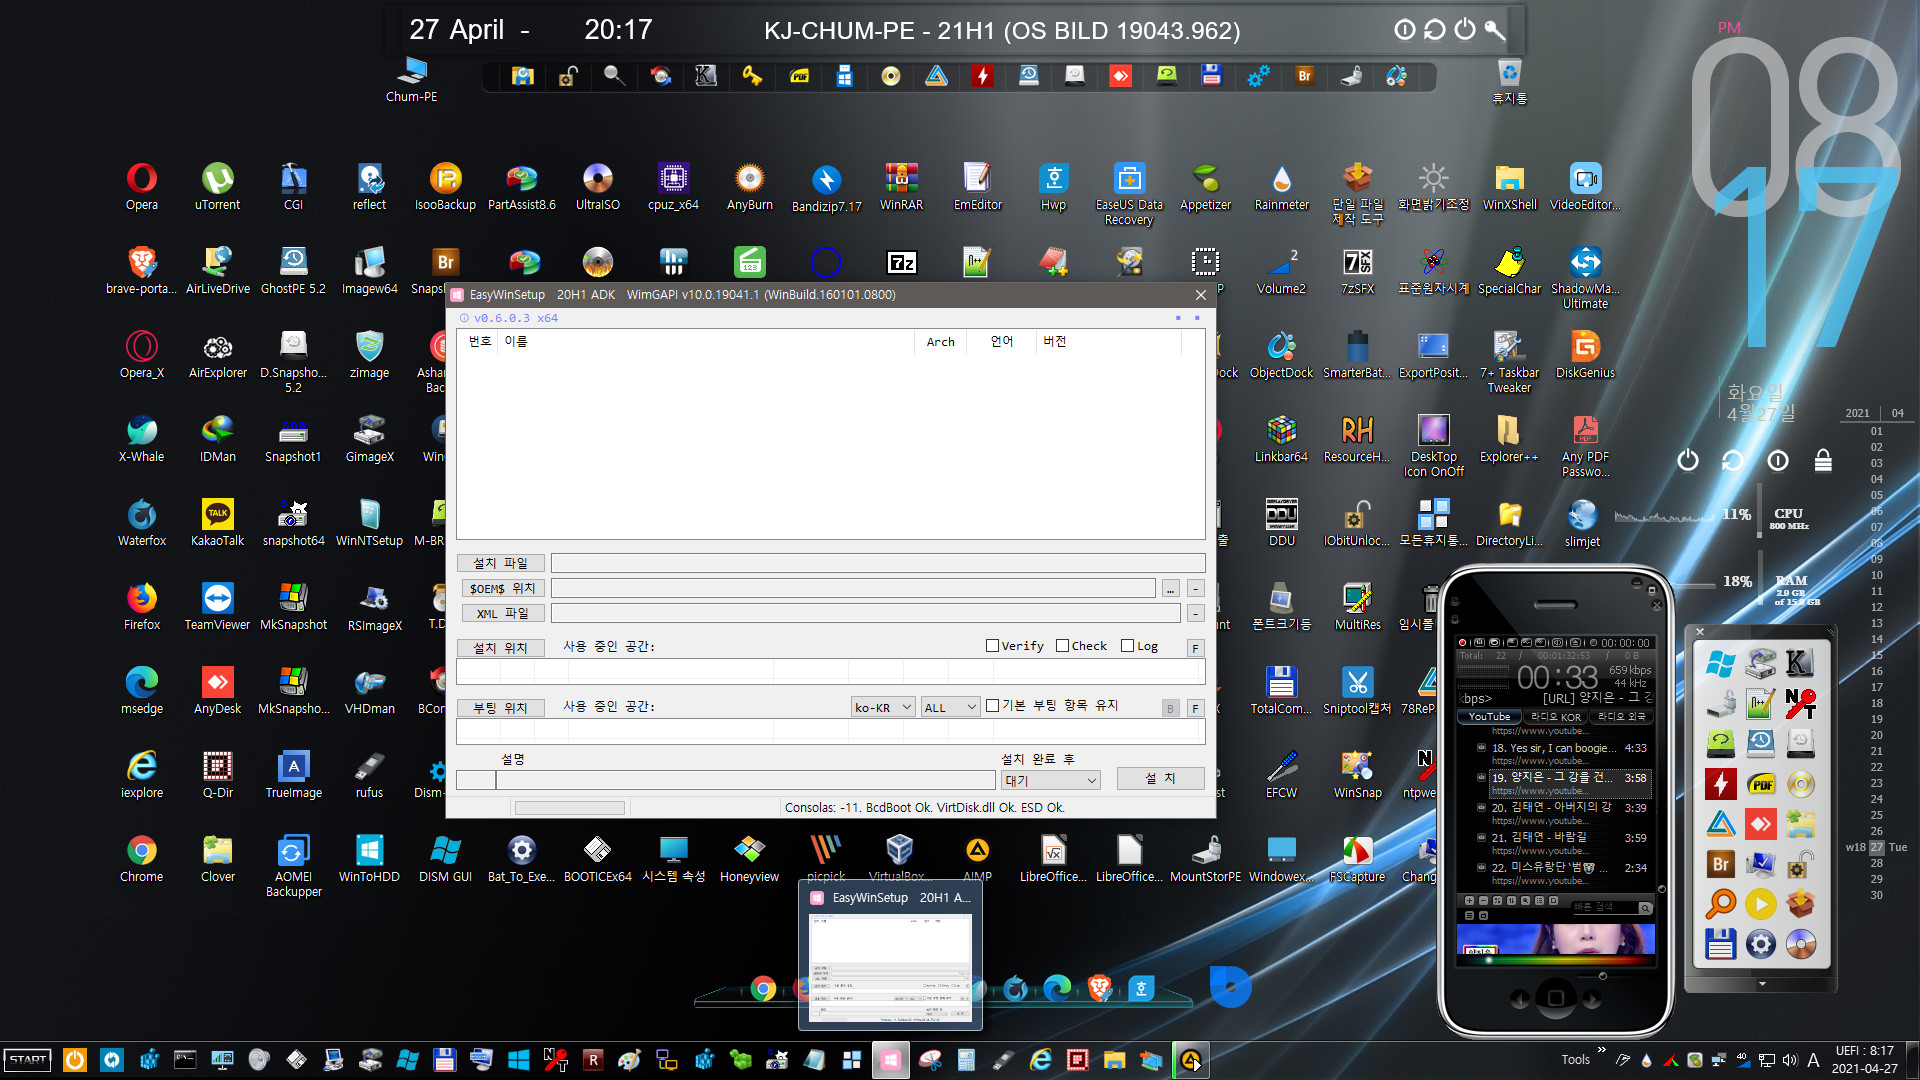Click the yellow play icon in launcher panel

tap(1760, 904)
